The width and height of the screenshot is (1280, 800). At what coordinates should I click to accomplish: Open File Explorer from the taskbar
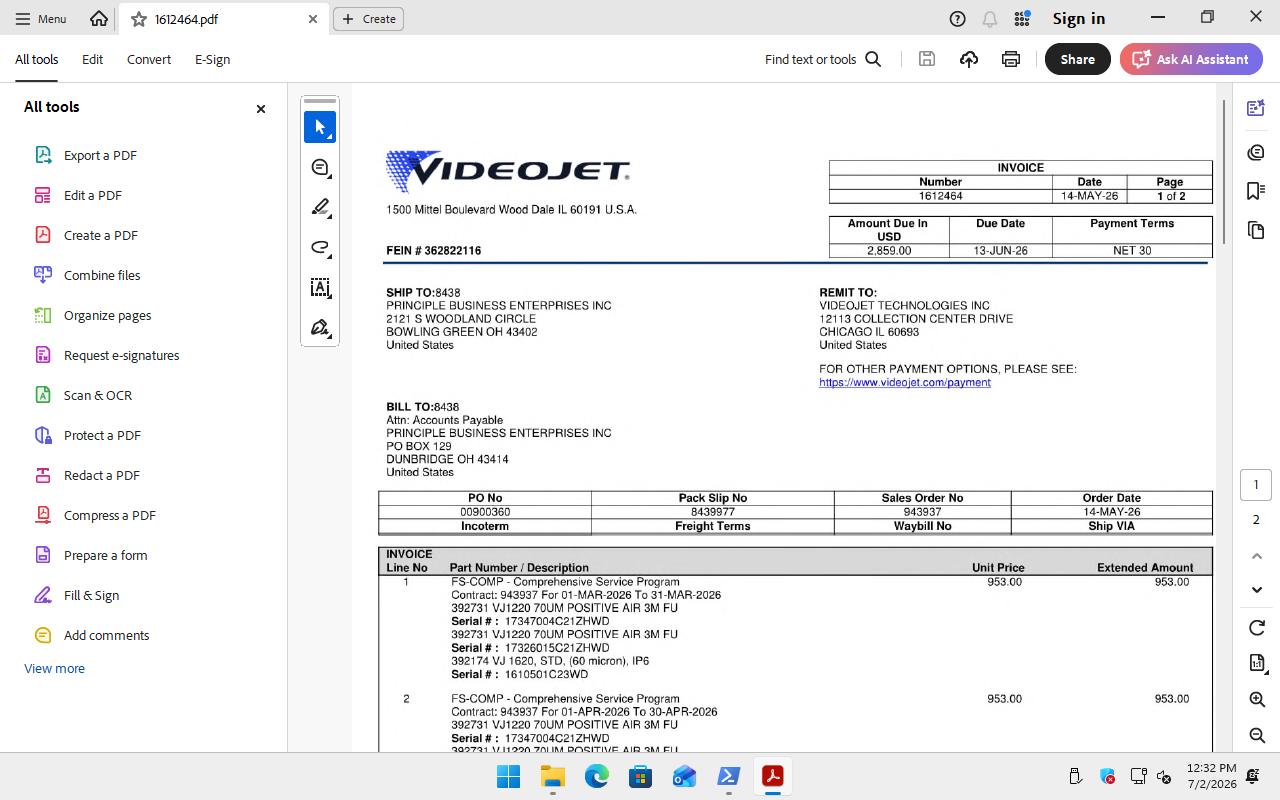pyautogui.click(x=553, y=776)
